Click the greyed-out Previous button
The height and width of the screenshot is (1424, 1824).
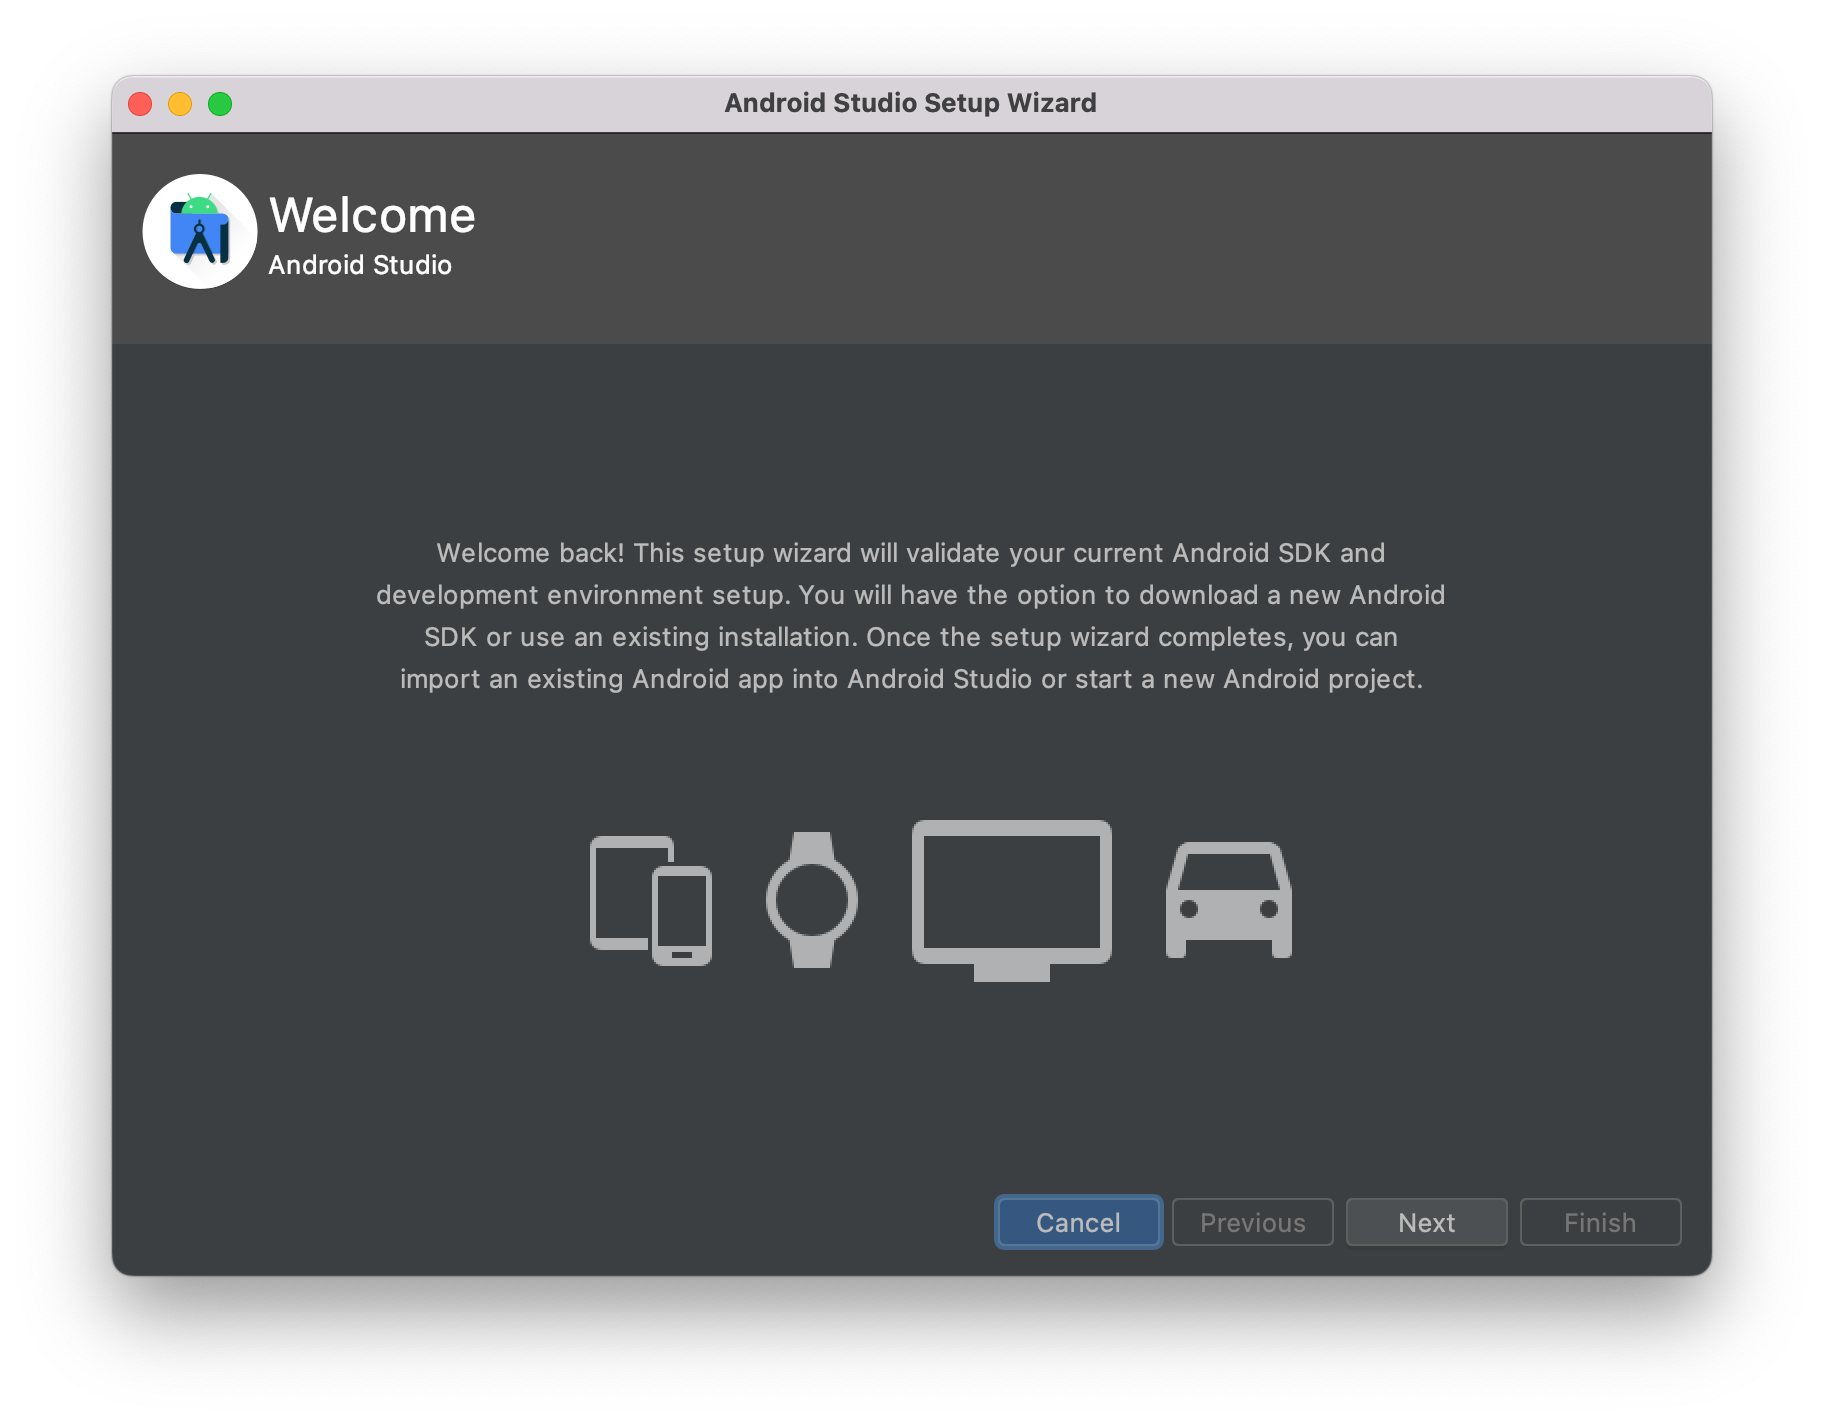point(1252,1222)
